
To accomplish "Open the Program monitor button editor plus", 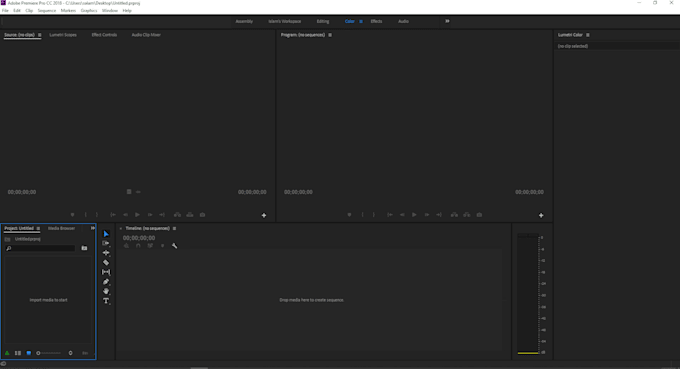I will tap(541, 215).
